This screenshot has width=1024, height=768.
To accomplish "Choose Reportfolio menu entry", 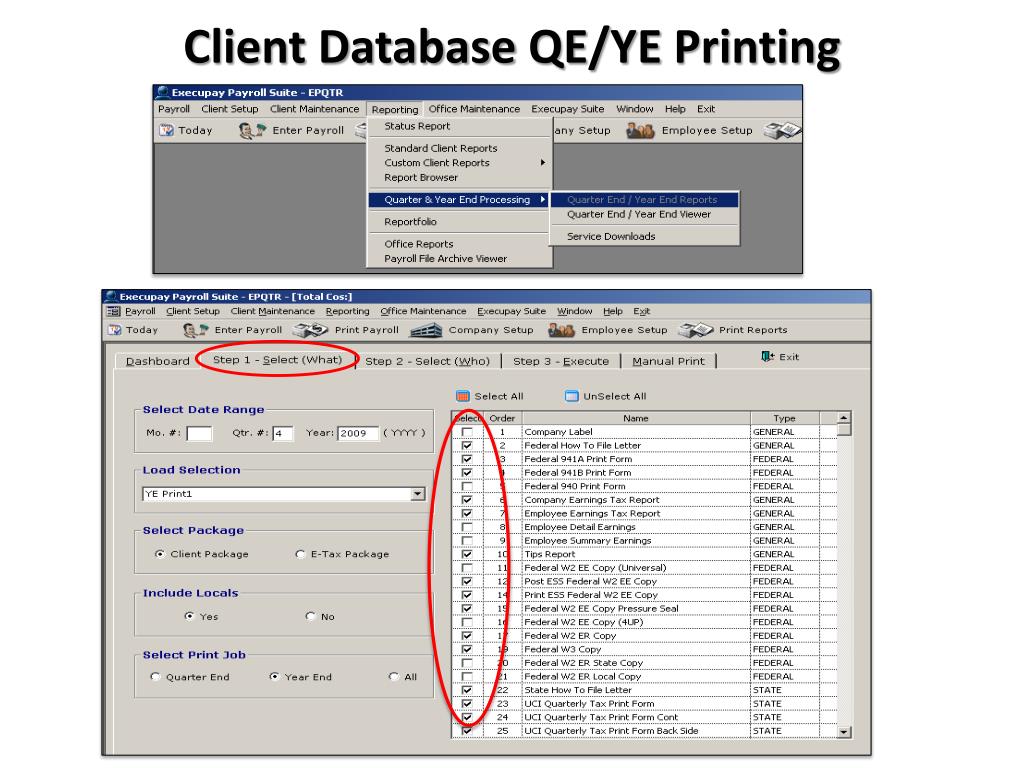I will [410, 222].
